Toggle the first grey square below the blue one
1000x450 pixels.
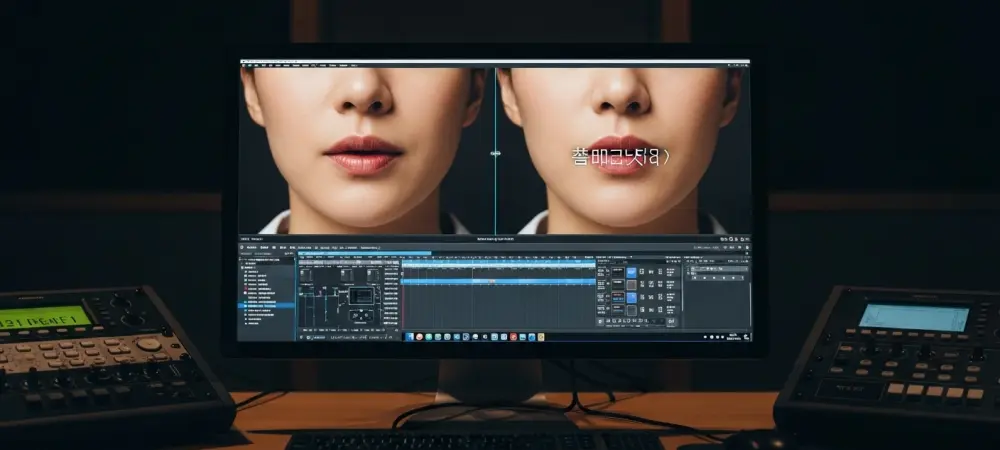pyautogui.click(x=631, y=285)
